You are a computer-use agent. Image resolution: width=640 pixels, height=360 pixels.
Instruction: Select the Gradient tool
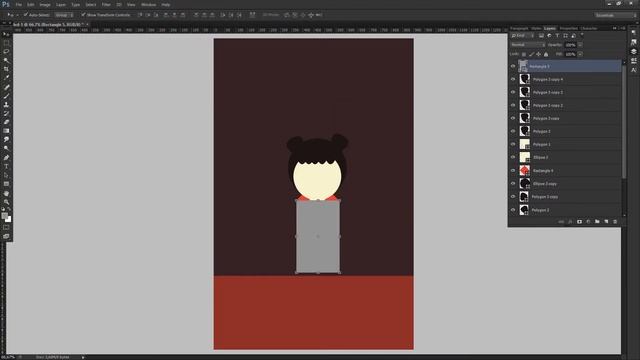pyautogui.click(x=6, y=131)
